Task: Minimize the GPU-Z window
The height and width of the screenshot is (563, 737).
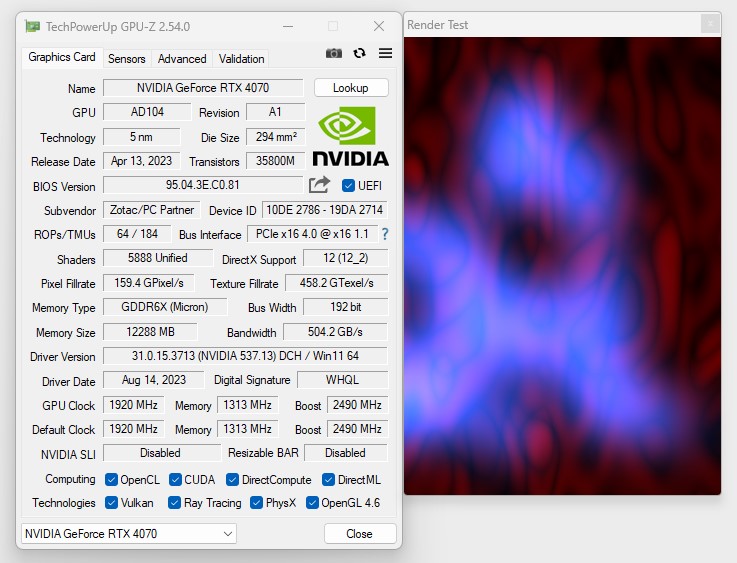Action: point(288,26)
